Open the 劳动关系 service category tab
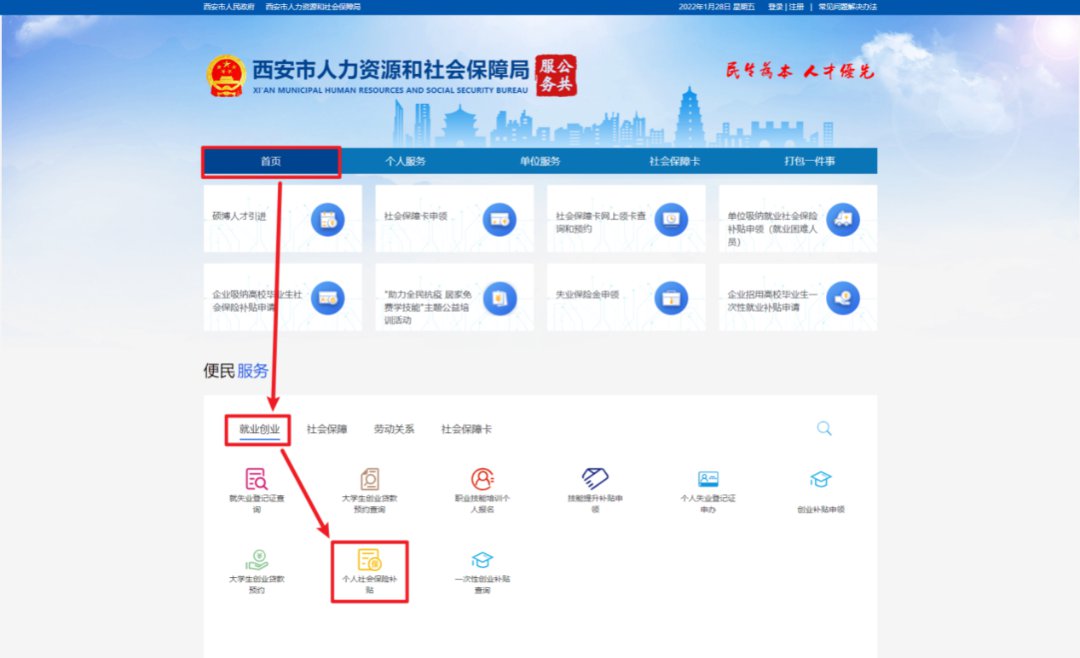This screenshot has height=658, width=1080. click(x=394, y=429)
